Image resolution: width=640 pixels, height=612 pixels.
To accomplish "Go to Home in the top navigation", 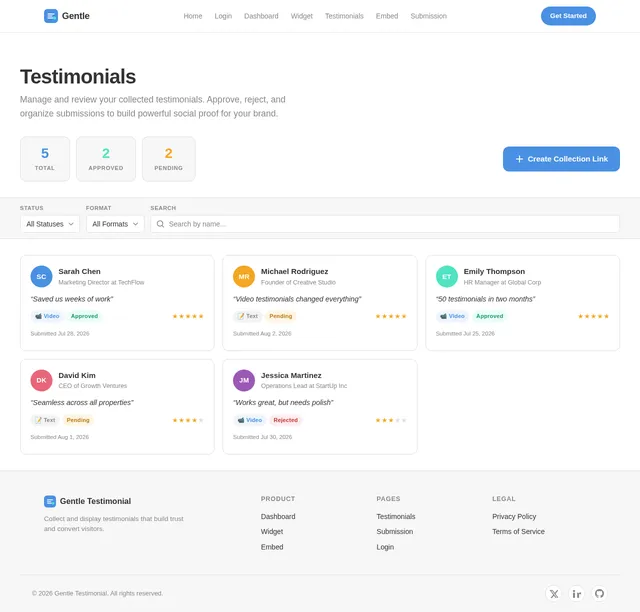I will (x=193, y=16).
